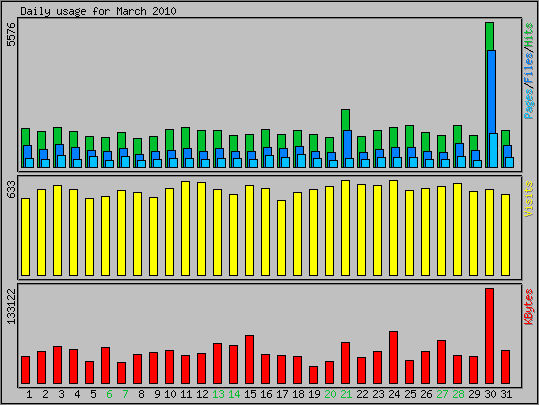539x405 pixels.
Task: Click the green day 20 axis label
Action: (x=330, y=394)
